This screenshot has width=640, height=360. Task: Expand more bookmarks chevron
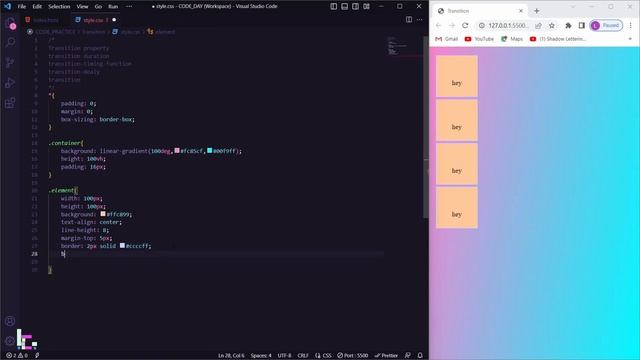click(x=630, y=39)
